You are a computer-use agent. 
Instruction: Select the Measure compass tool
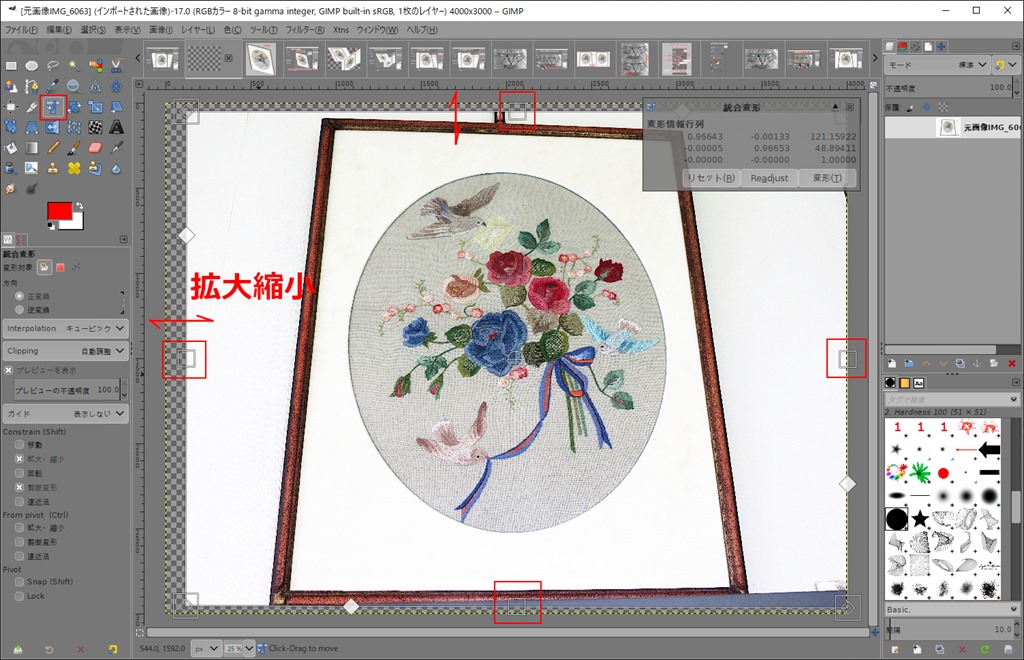point(95,86)
